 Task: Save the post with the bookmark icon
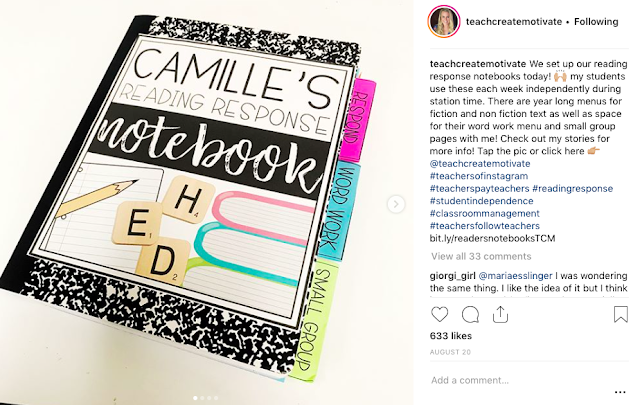point(620,314)
